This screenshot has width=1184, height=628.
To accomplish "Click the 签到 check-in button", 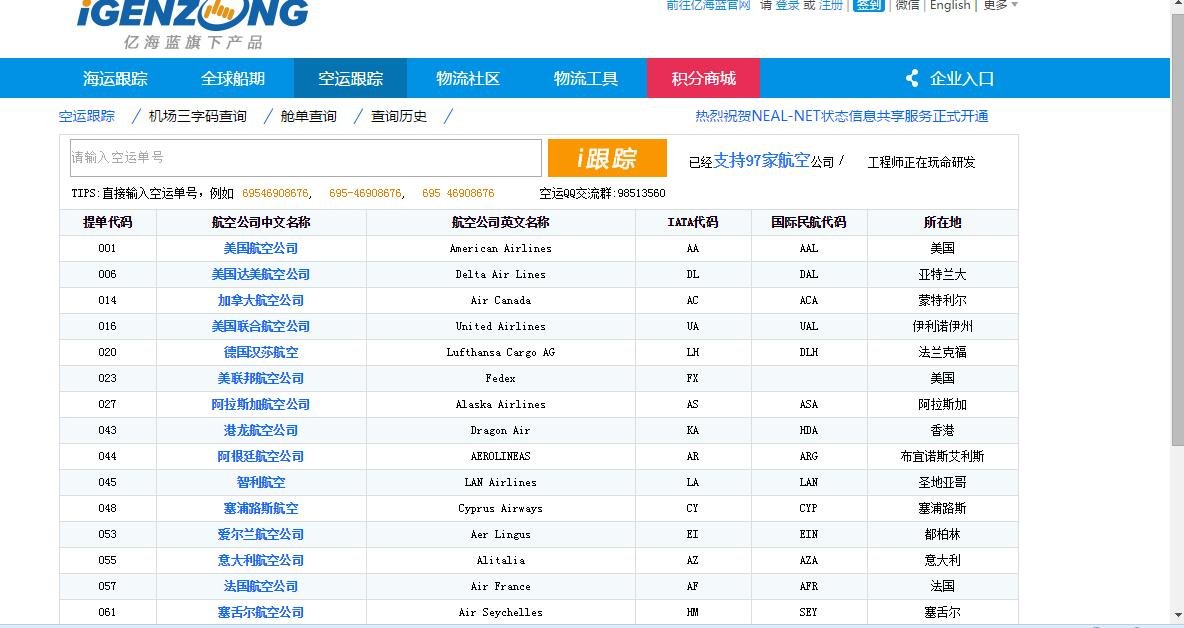I will 868,6.
